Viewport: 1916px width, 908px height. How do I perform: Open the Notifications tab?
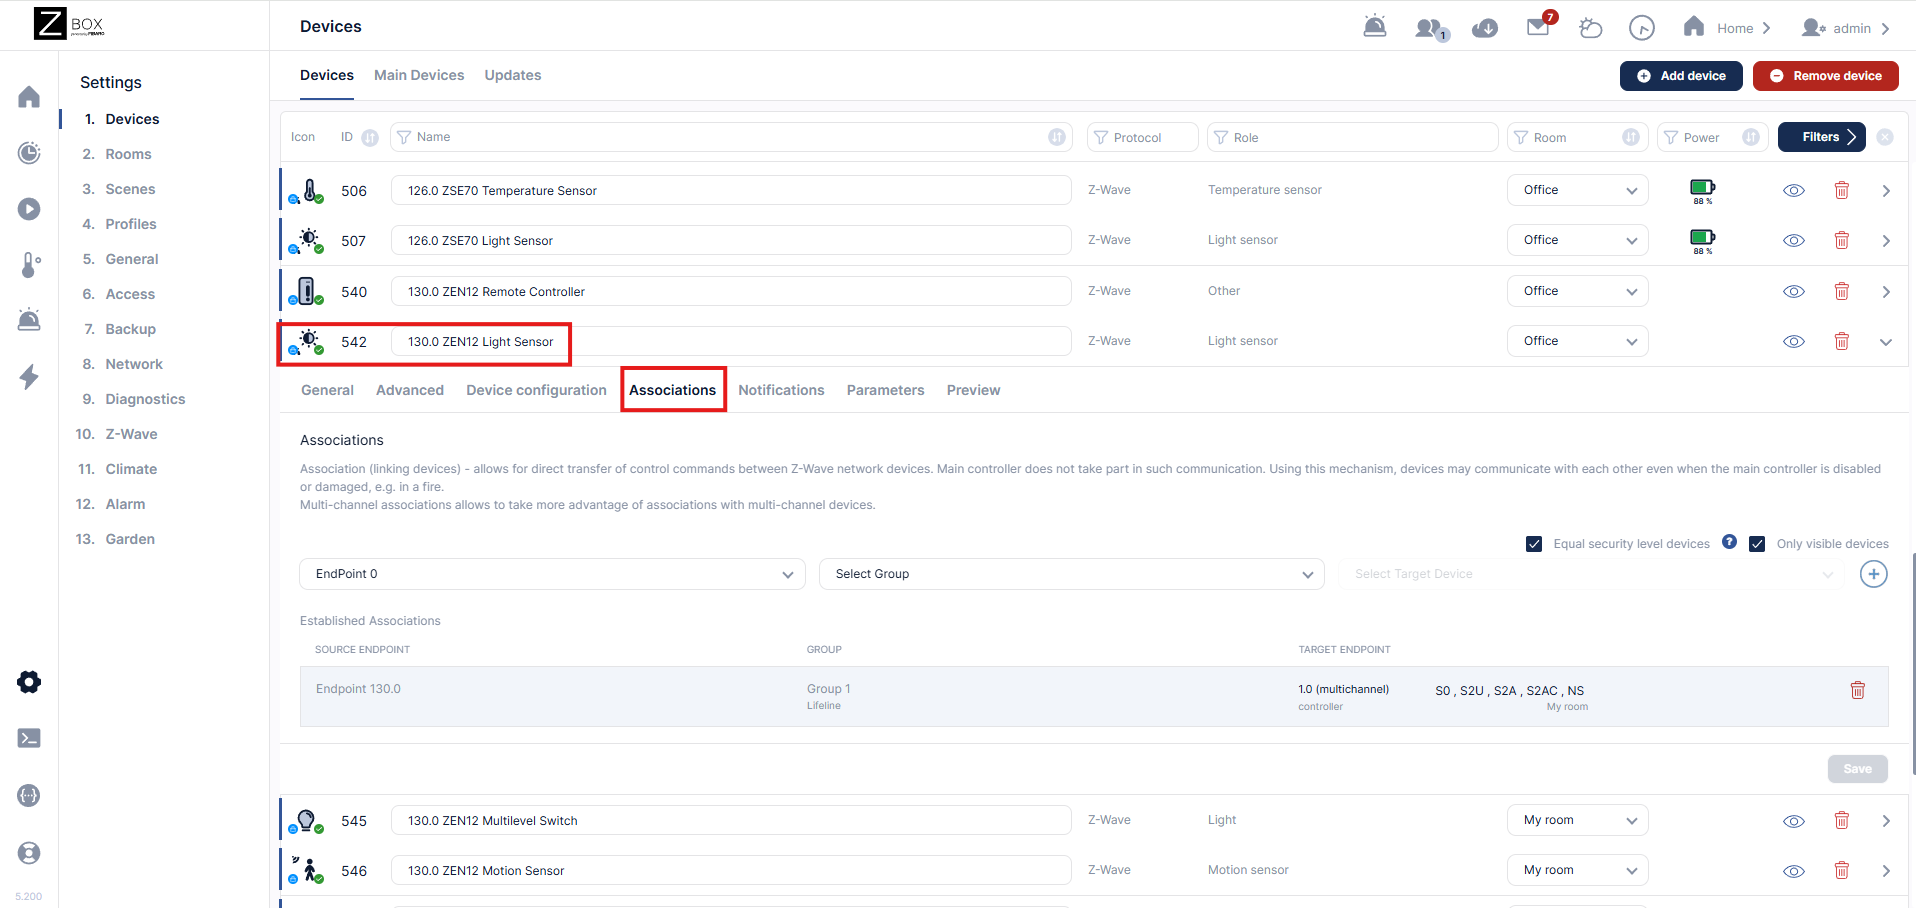point(781,390)
